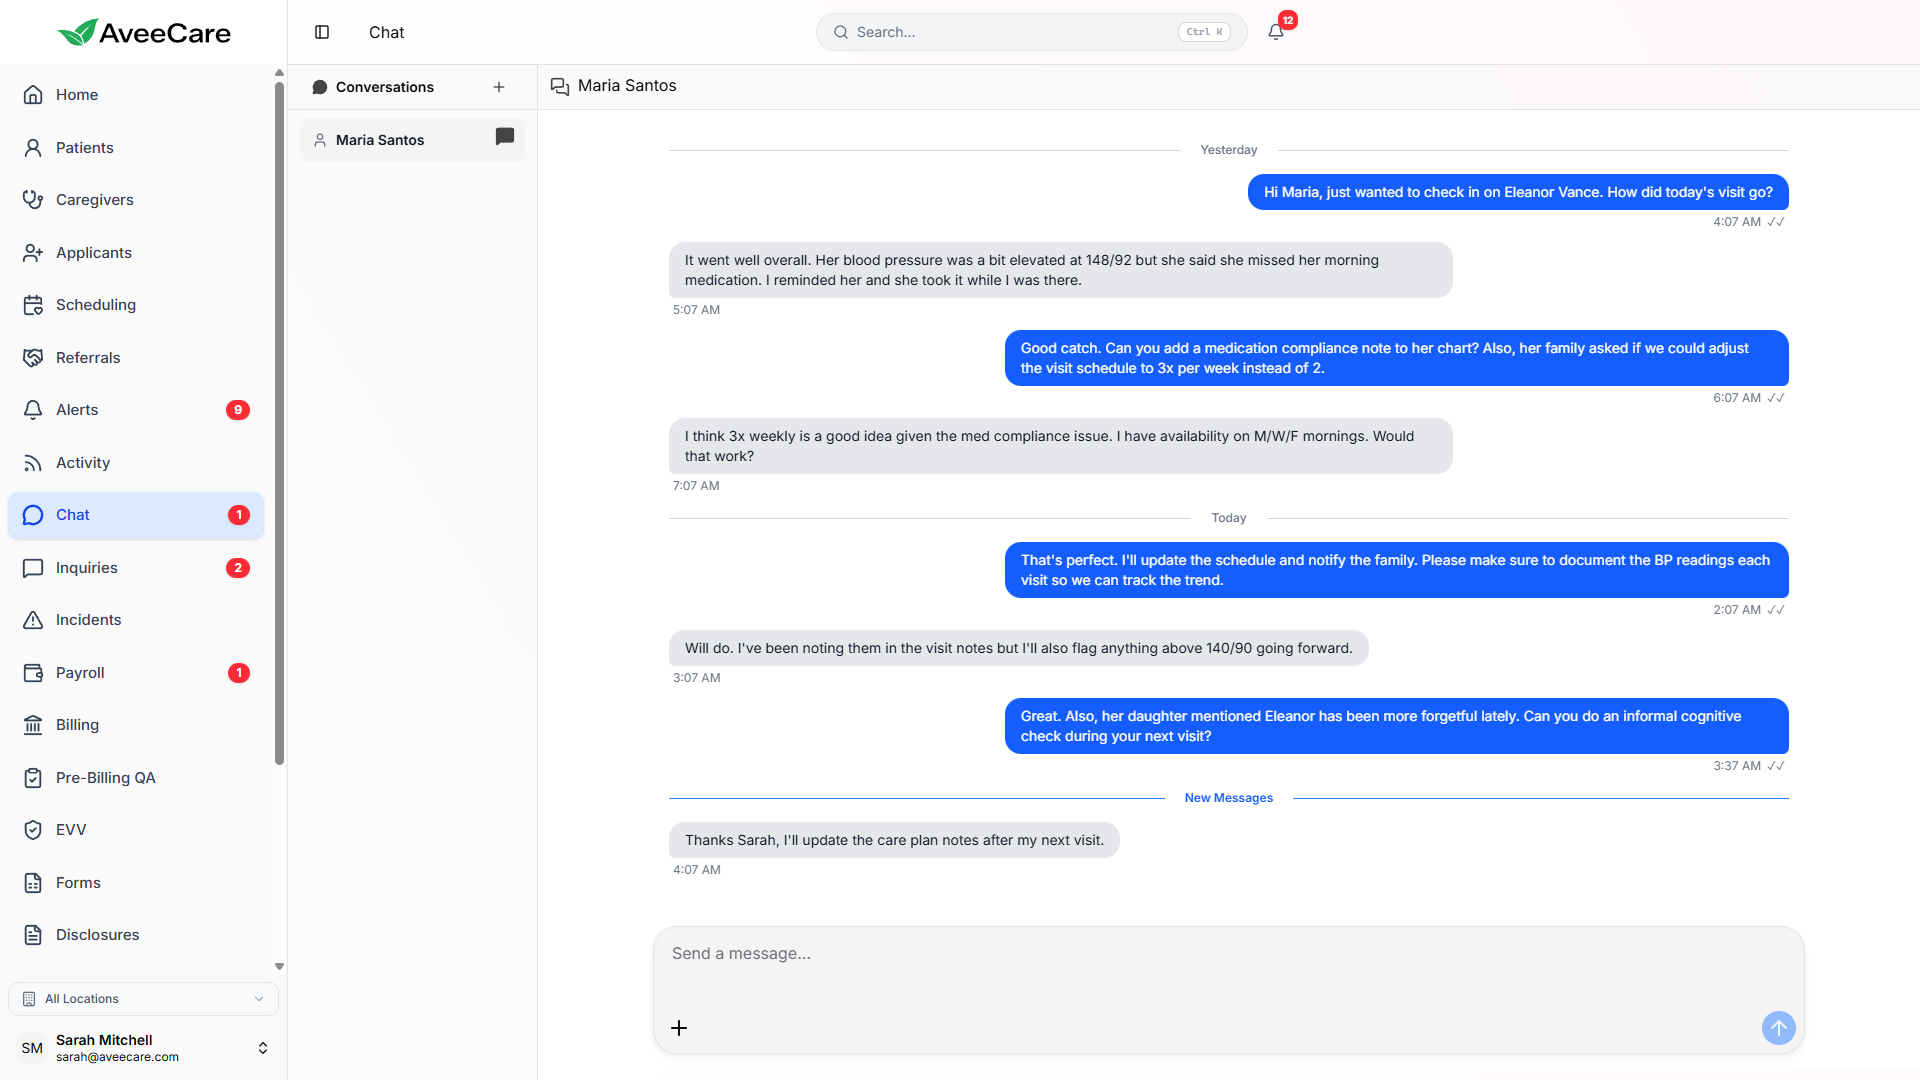
Task: Click the attachment plus in message composer
Action: coord(680,1027)
